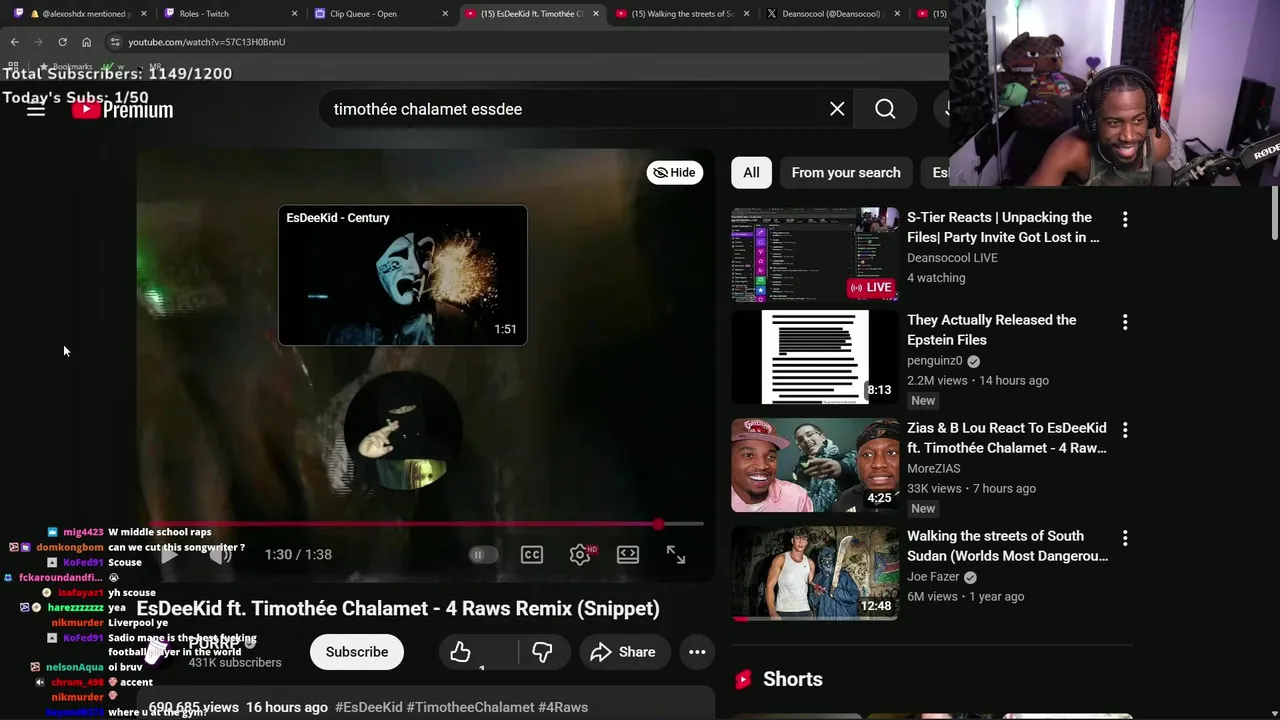
Task: Open EsDeeKid - Century suggested video card
Action: [403, 275]
